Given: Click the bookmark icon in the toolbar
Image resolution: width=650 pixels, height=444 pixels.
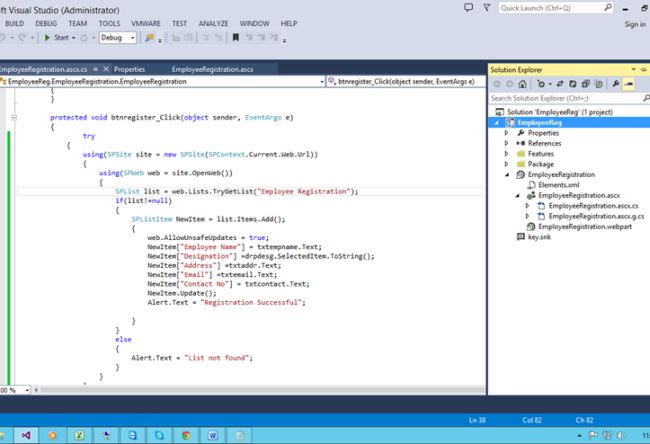Looking at the screenshot, I should point(236,38).
